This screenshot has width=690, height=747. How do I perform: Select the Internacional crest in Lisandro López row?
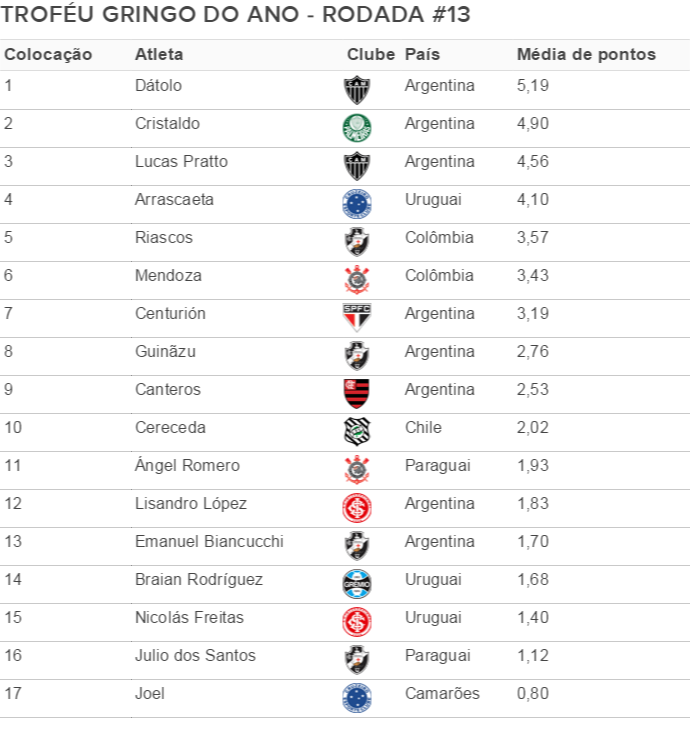(x=357, y=508)
